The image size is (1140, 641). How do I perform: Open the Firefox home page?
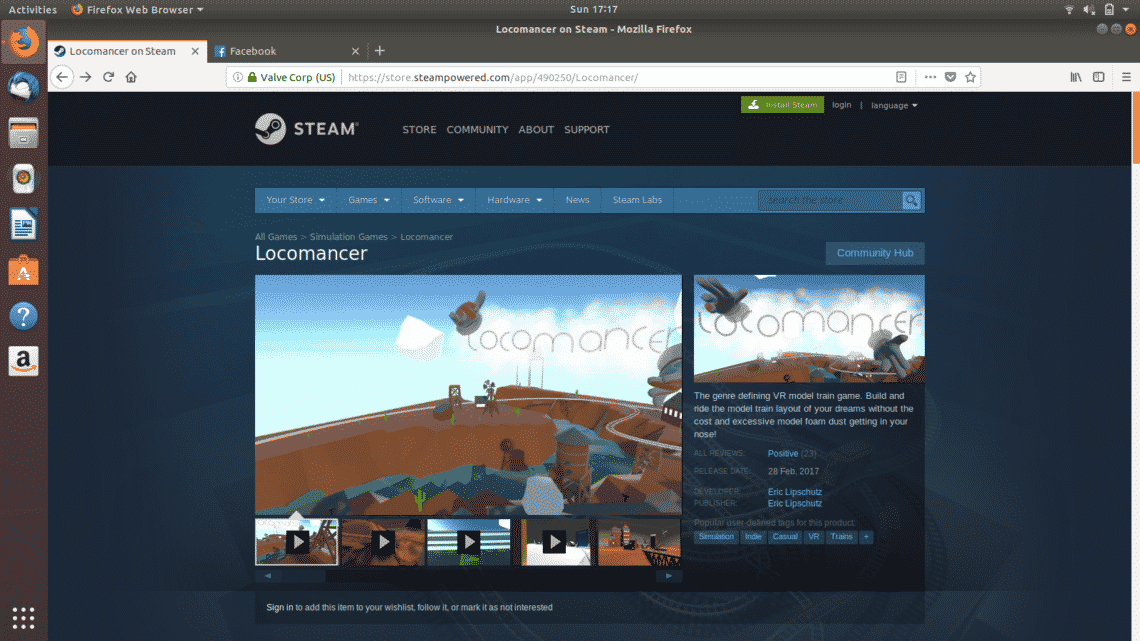[131, 77]
